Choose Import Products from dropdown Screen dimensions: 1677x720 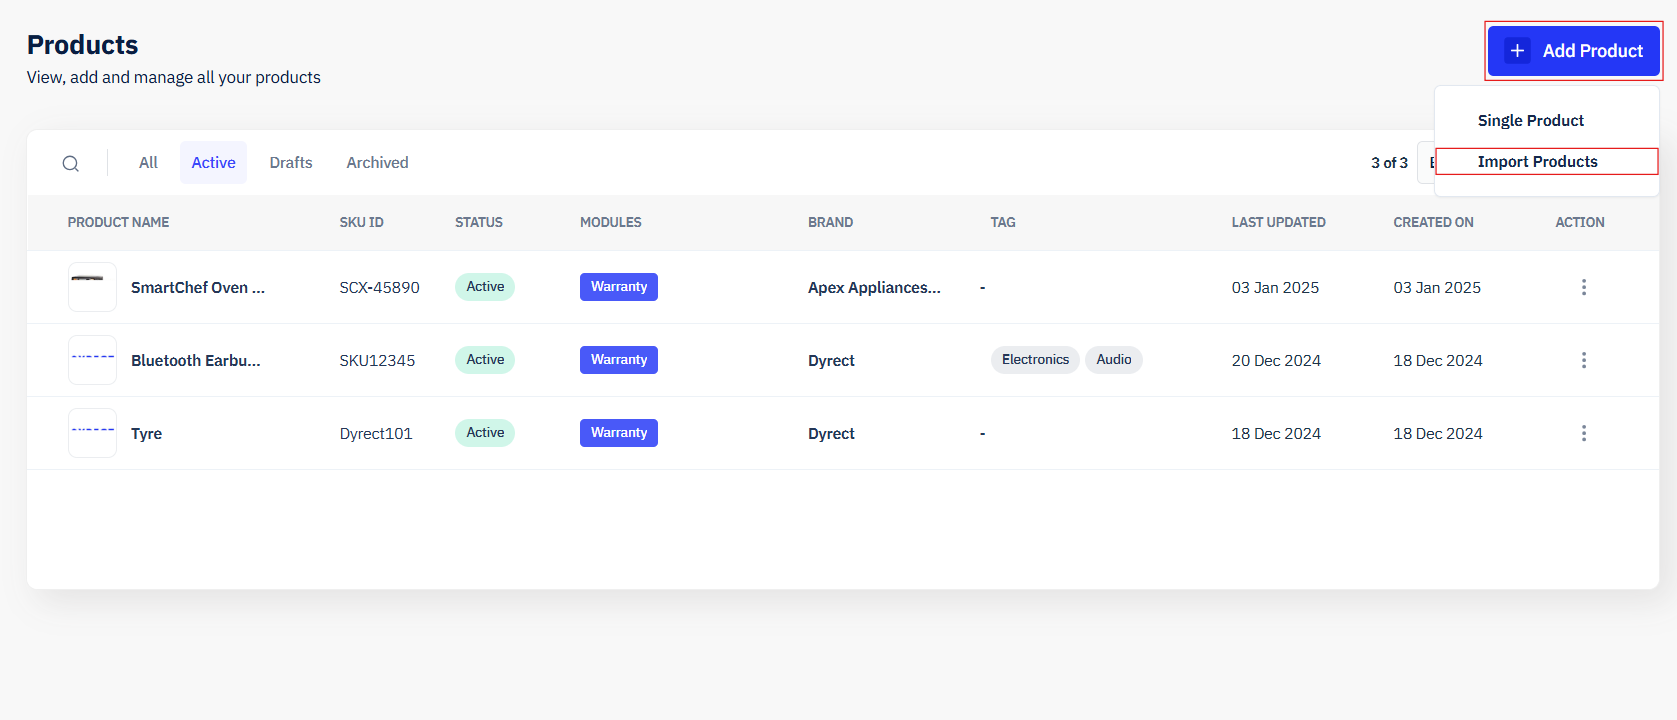coord(1546,161)
